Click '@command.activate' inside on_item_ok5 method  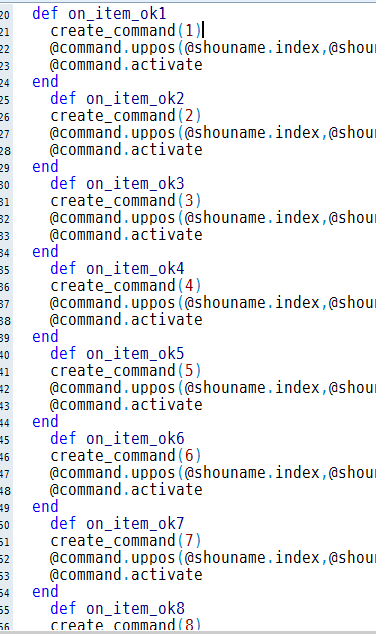point(126,404)
